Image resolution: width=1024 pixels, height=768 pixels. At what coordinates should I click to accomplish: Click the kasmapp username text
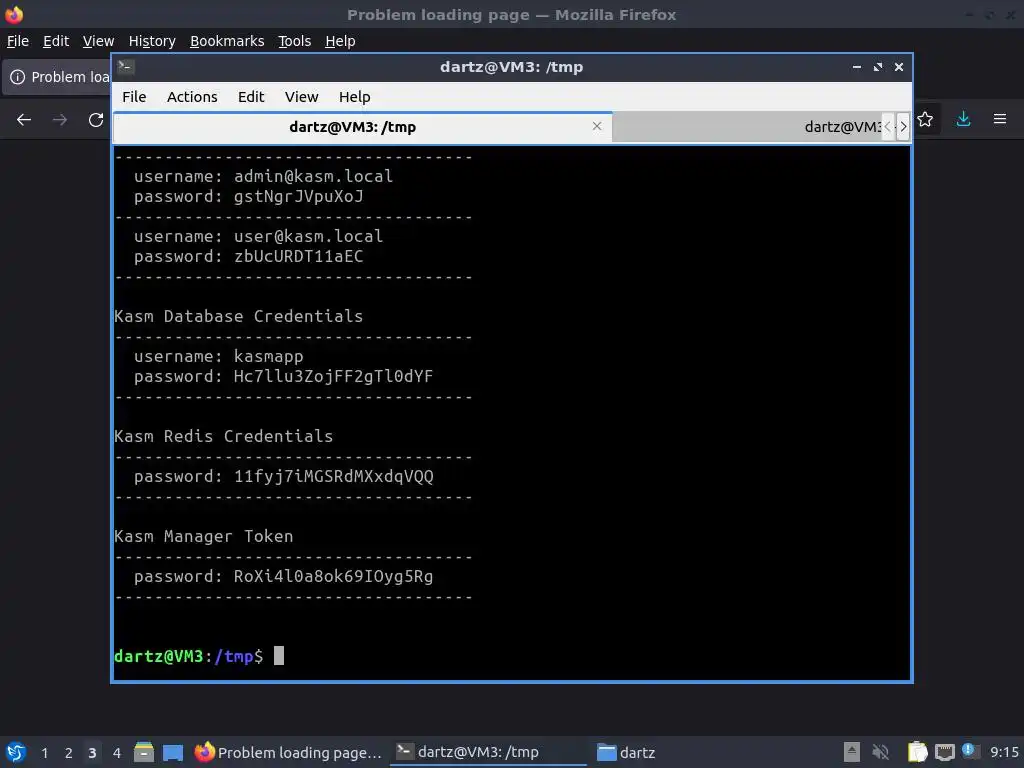point(268,357)
